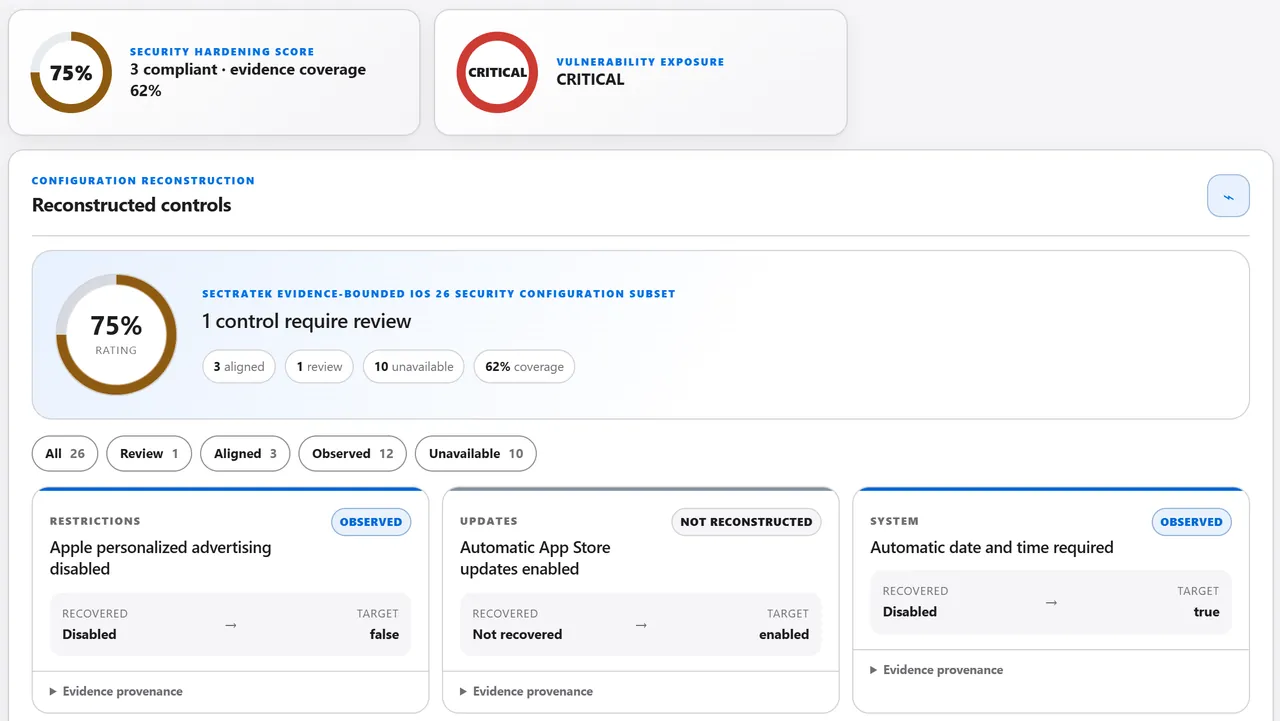Click '1 control require review' text
Viewport: 1280px width, 721px height.
click(x=306, y=322)
